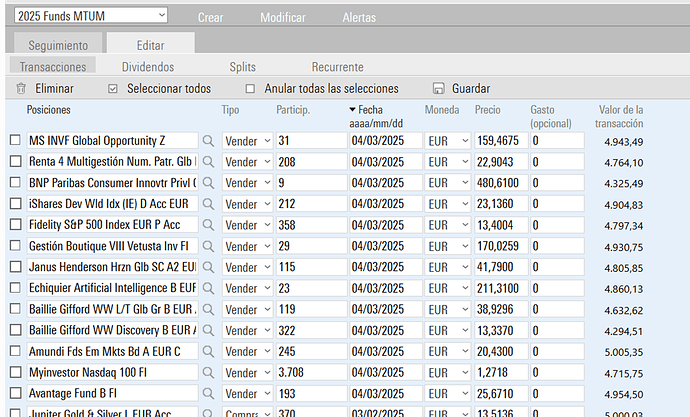Viewport: 690px width, 417px height.
Task: Click magnifier beside Baillie Gifford L/T Glb row
Action: click(208, 309)
